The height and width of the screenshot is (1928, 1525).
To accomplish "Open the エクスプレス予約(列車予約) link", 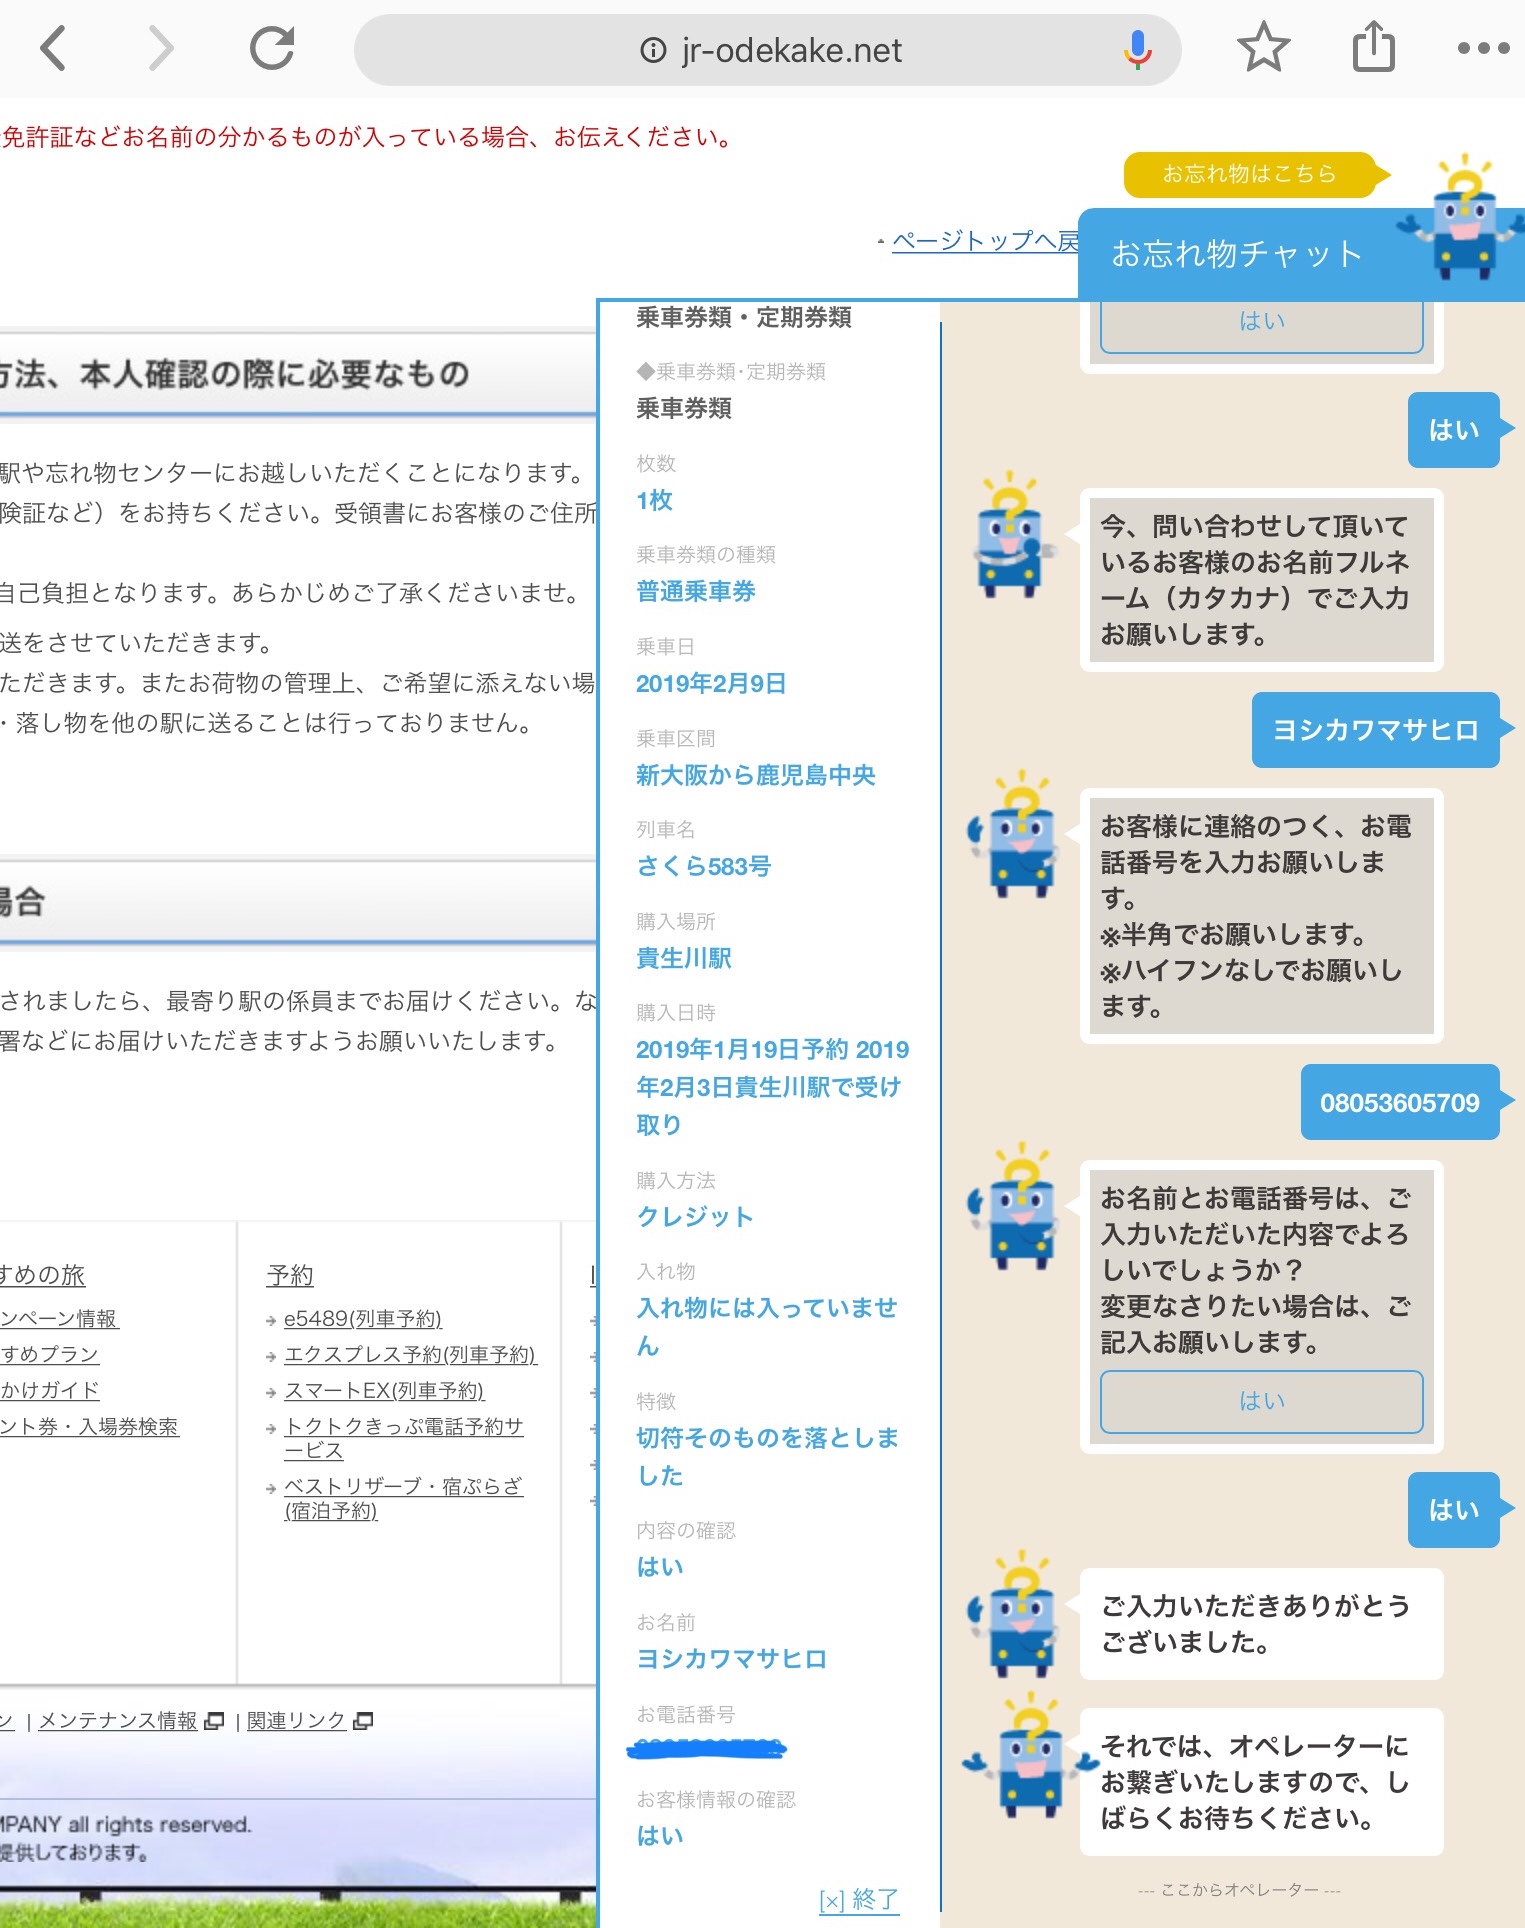I will 410,1355.
